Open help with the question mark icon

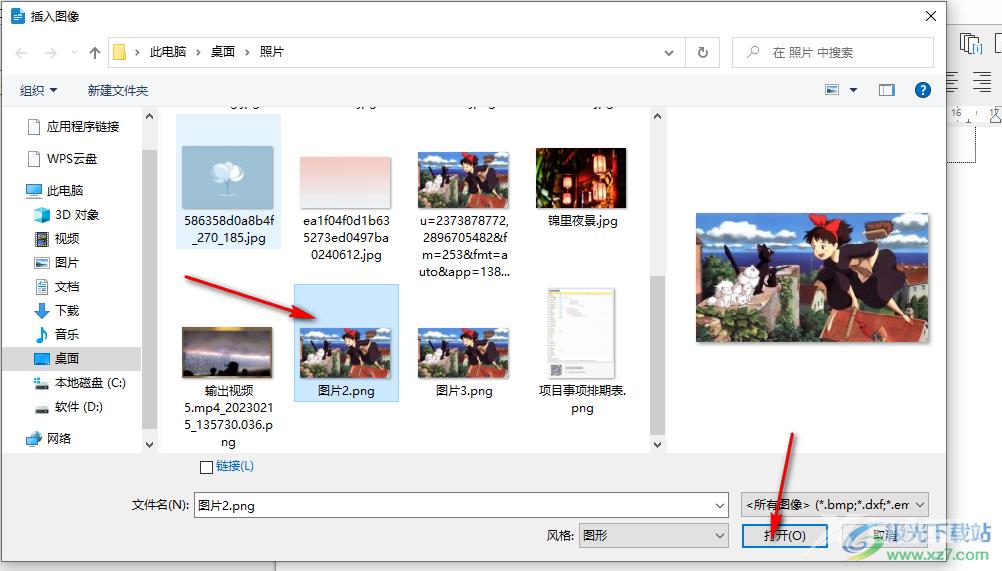pyautogui.click(x=922, y=90)
